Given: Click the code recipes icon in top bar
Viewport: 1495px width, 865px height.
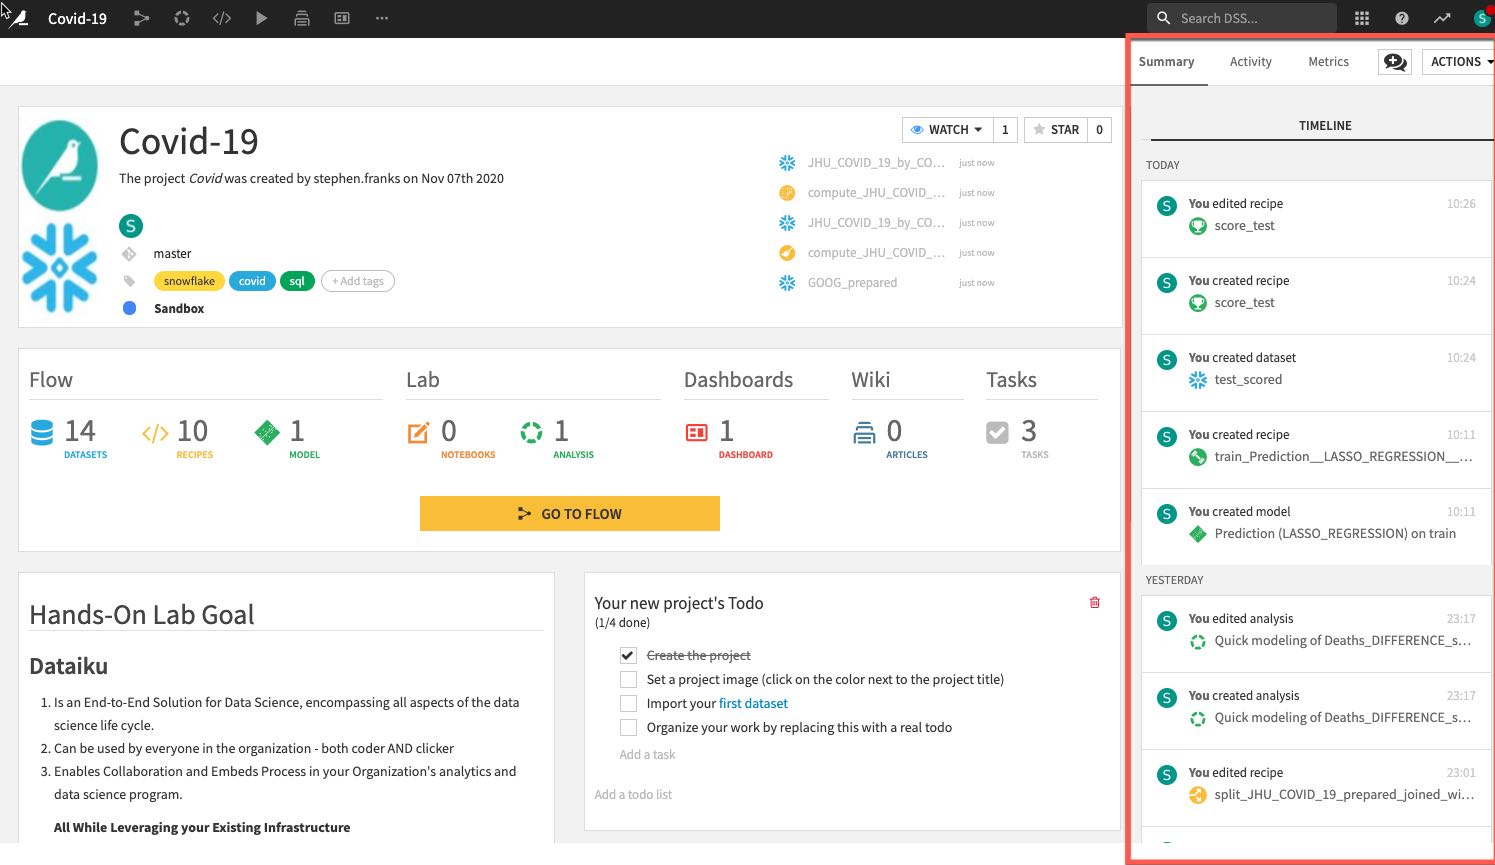Looking at the screenshot, I should click(221, 18).
